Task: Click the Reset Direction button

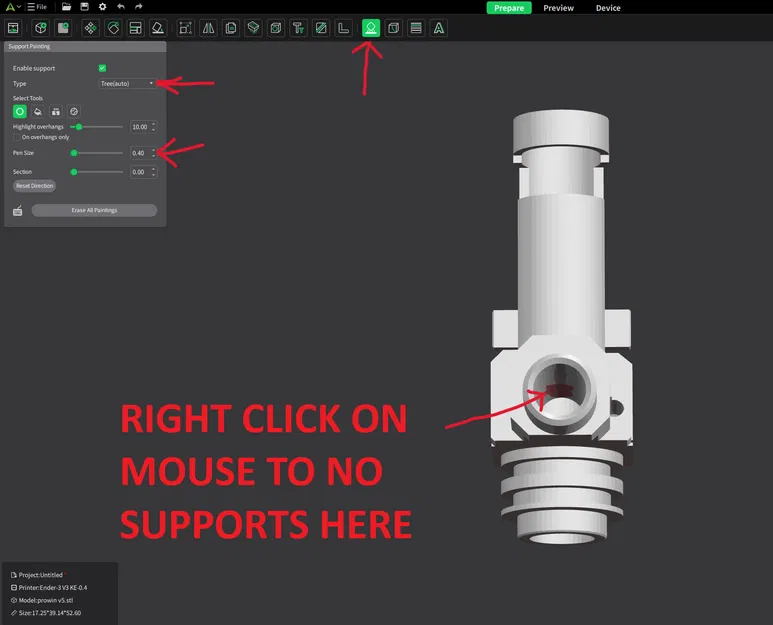Action: pos(35,186)
